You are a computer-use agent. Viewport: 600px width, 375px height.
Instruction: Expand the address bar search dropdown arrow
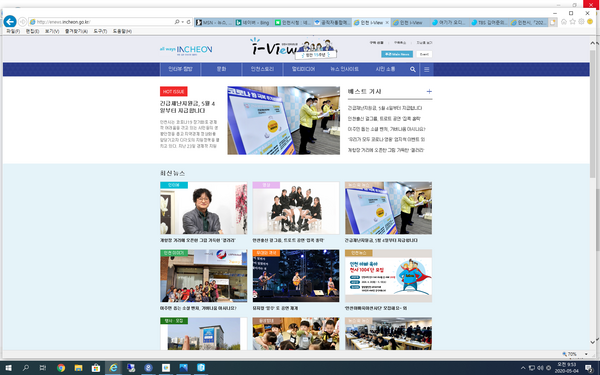coord(183,22)
